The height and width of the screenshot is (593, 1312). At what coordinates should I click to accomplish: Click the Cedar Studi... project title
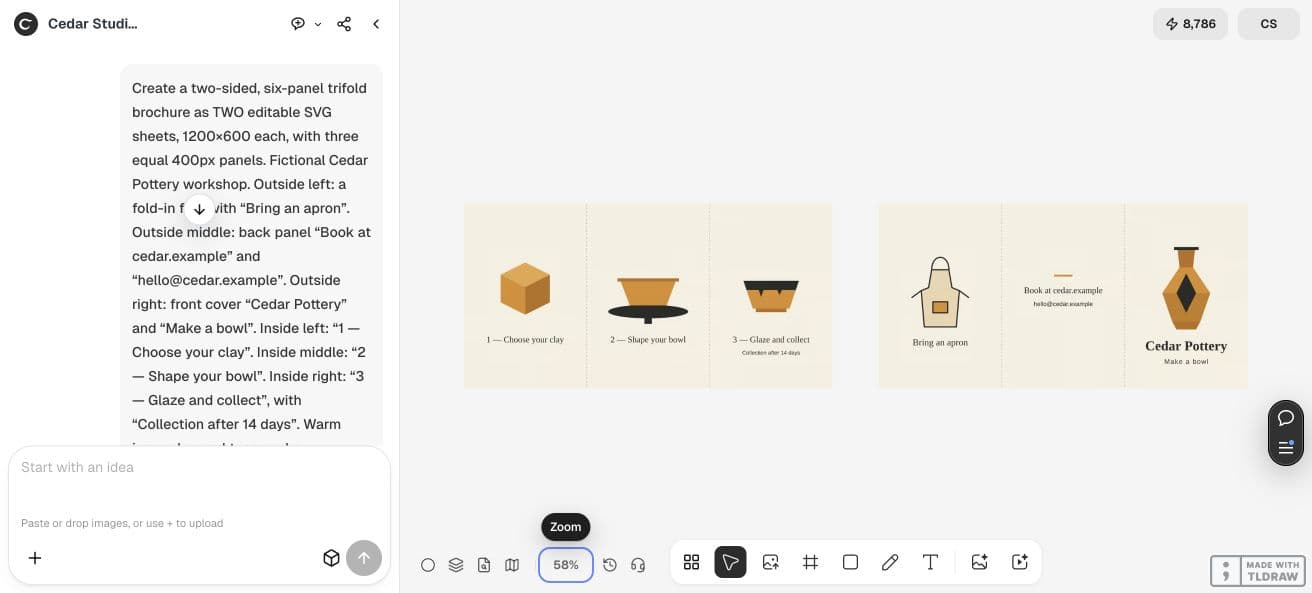(93, 24)
